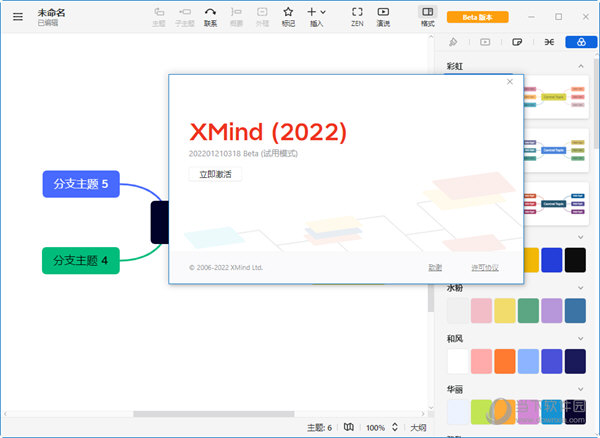600x438 pixels.
Task: Add a summary with the 概要 icon
Action: tap(236, 17)
